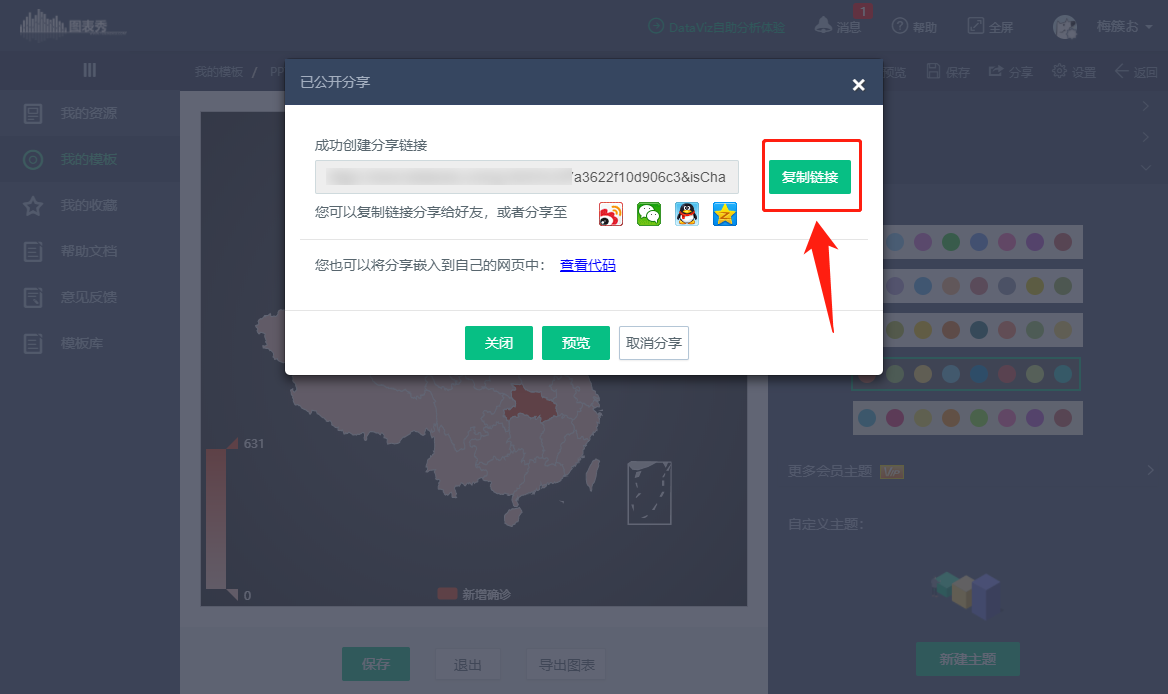
Task: Open 消息 notifications bell
Action: pyautogui.click(x=838, y=26)
